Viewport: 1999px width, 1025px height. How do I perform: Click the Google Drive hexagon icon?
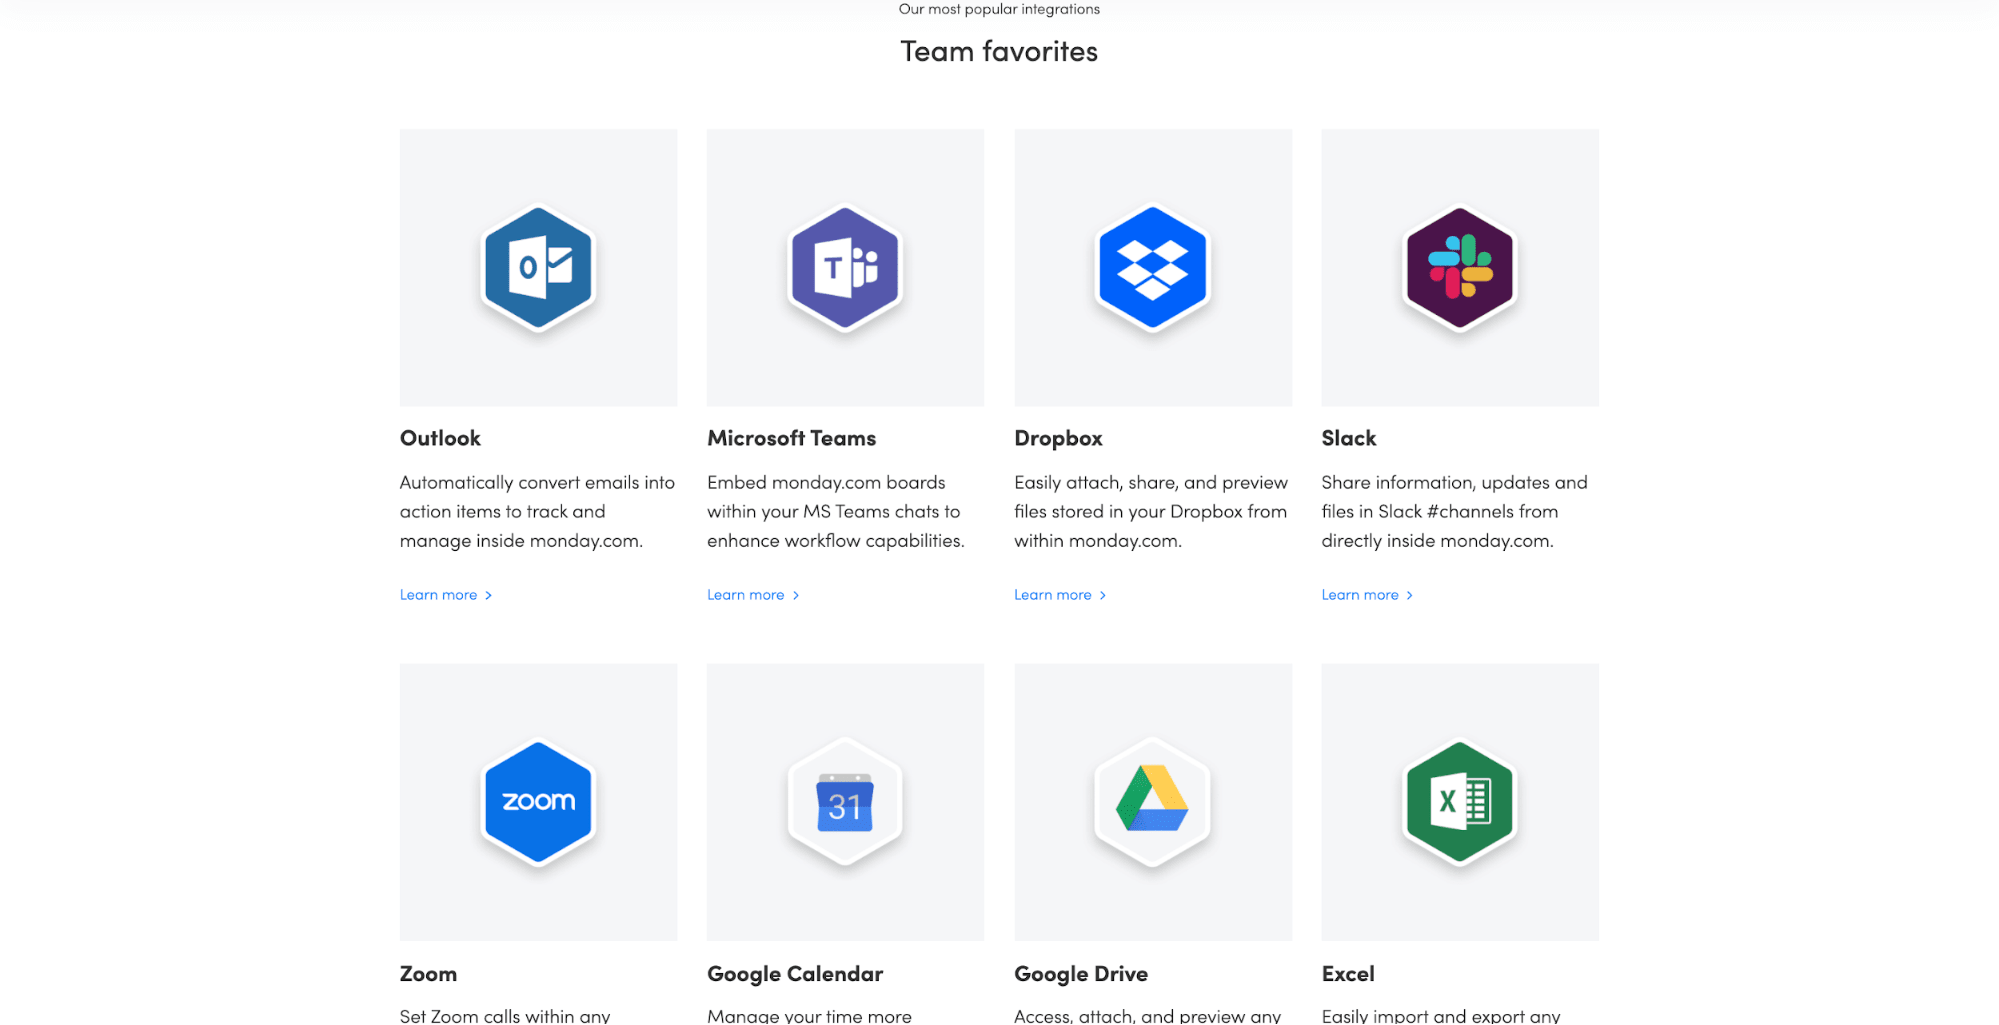(x=1152, y=802)
